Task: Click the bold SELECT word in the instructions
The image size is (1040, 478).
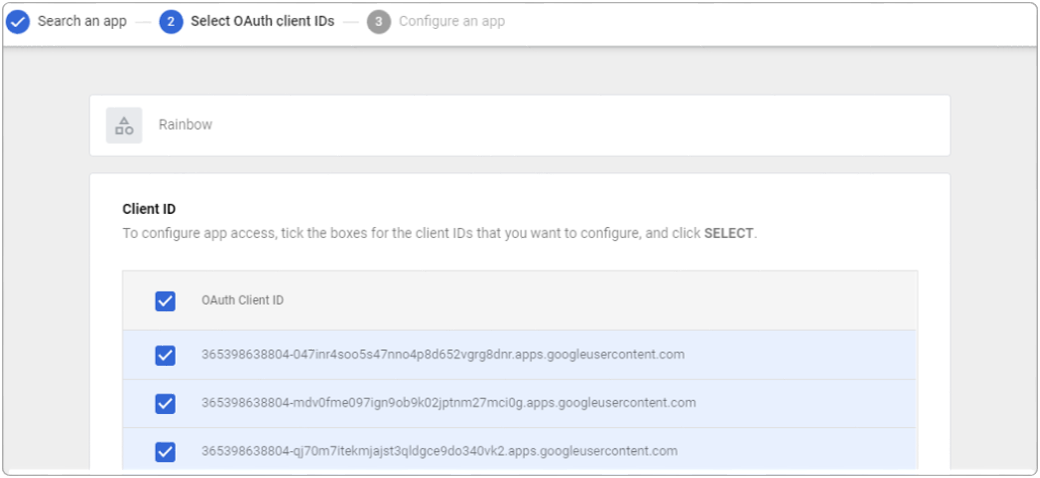Action: pos(729,233)
